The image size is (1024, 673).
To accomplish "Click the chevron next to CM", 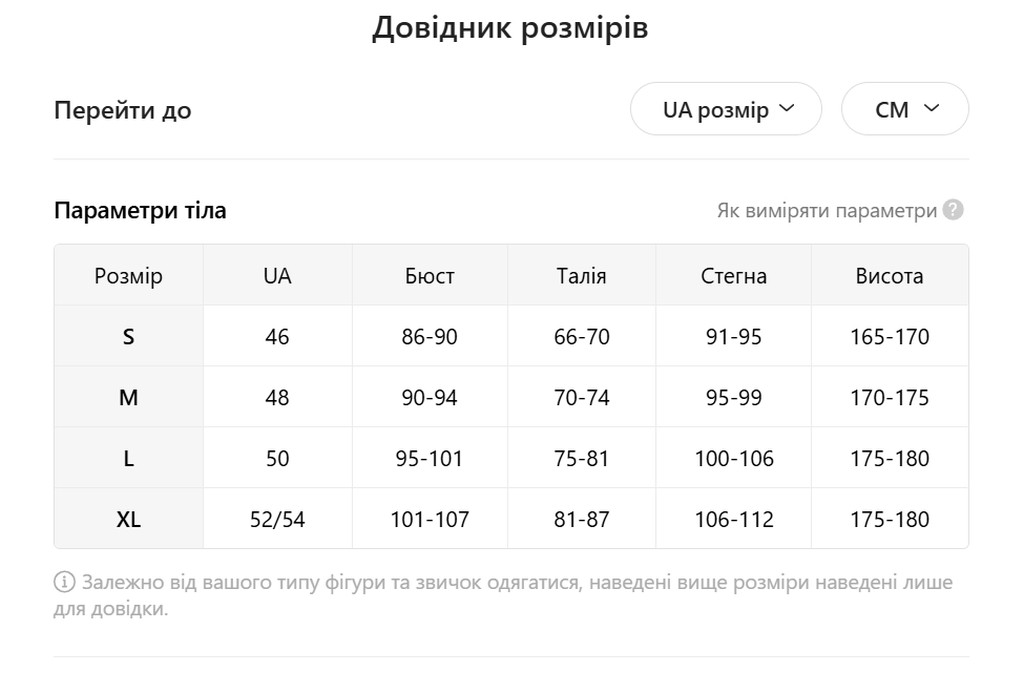I will click(x=931, y=108).
